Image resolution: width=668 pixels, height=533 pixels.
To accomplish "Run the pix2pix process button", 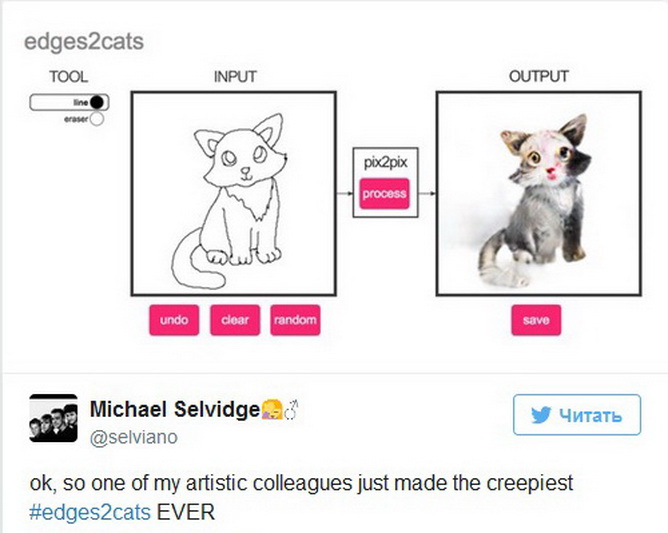I will tap(384, 194).
